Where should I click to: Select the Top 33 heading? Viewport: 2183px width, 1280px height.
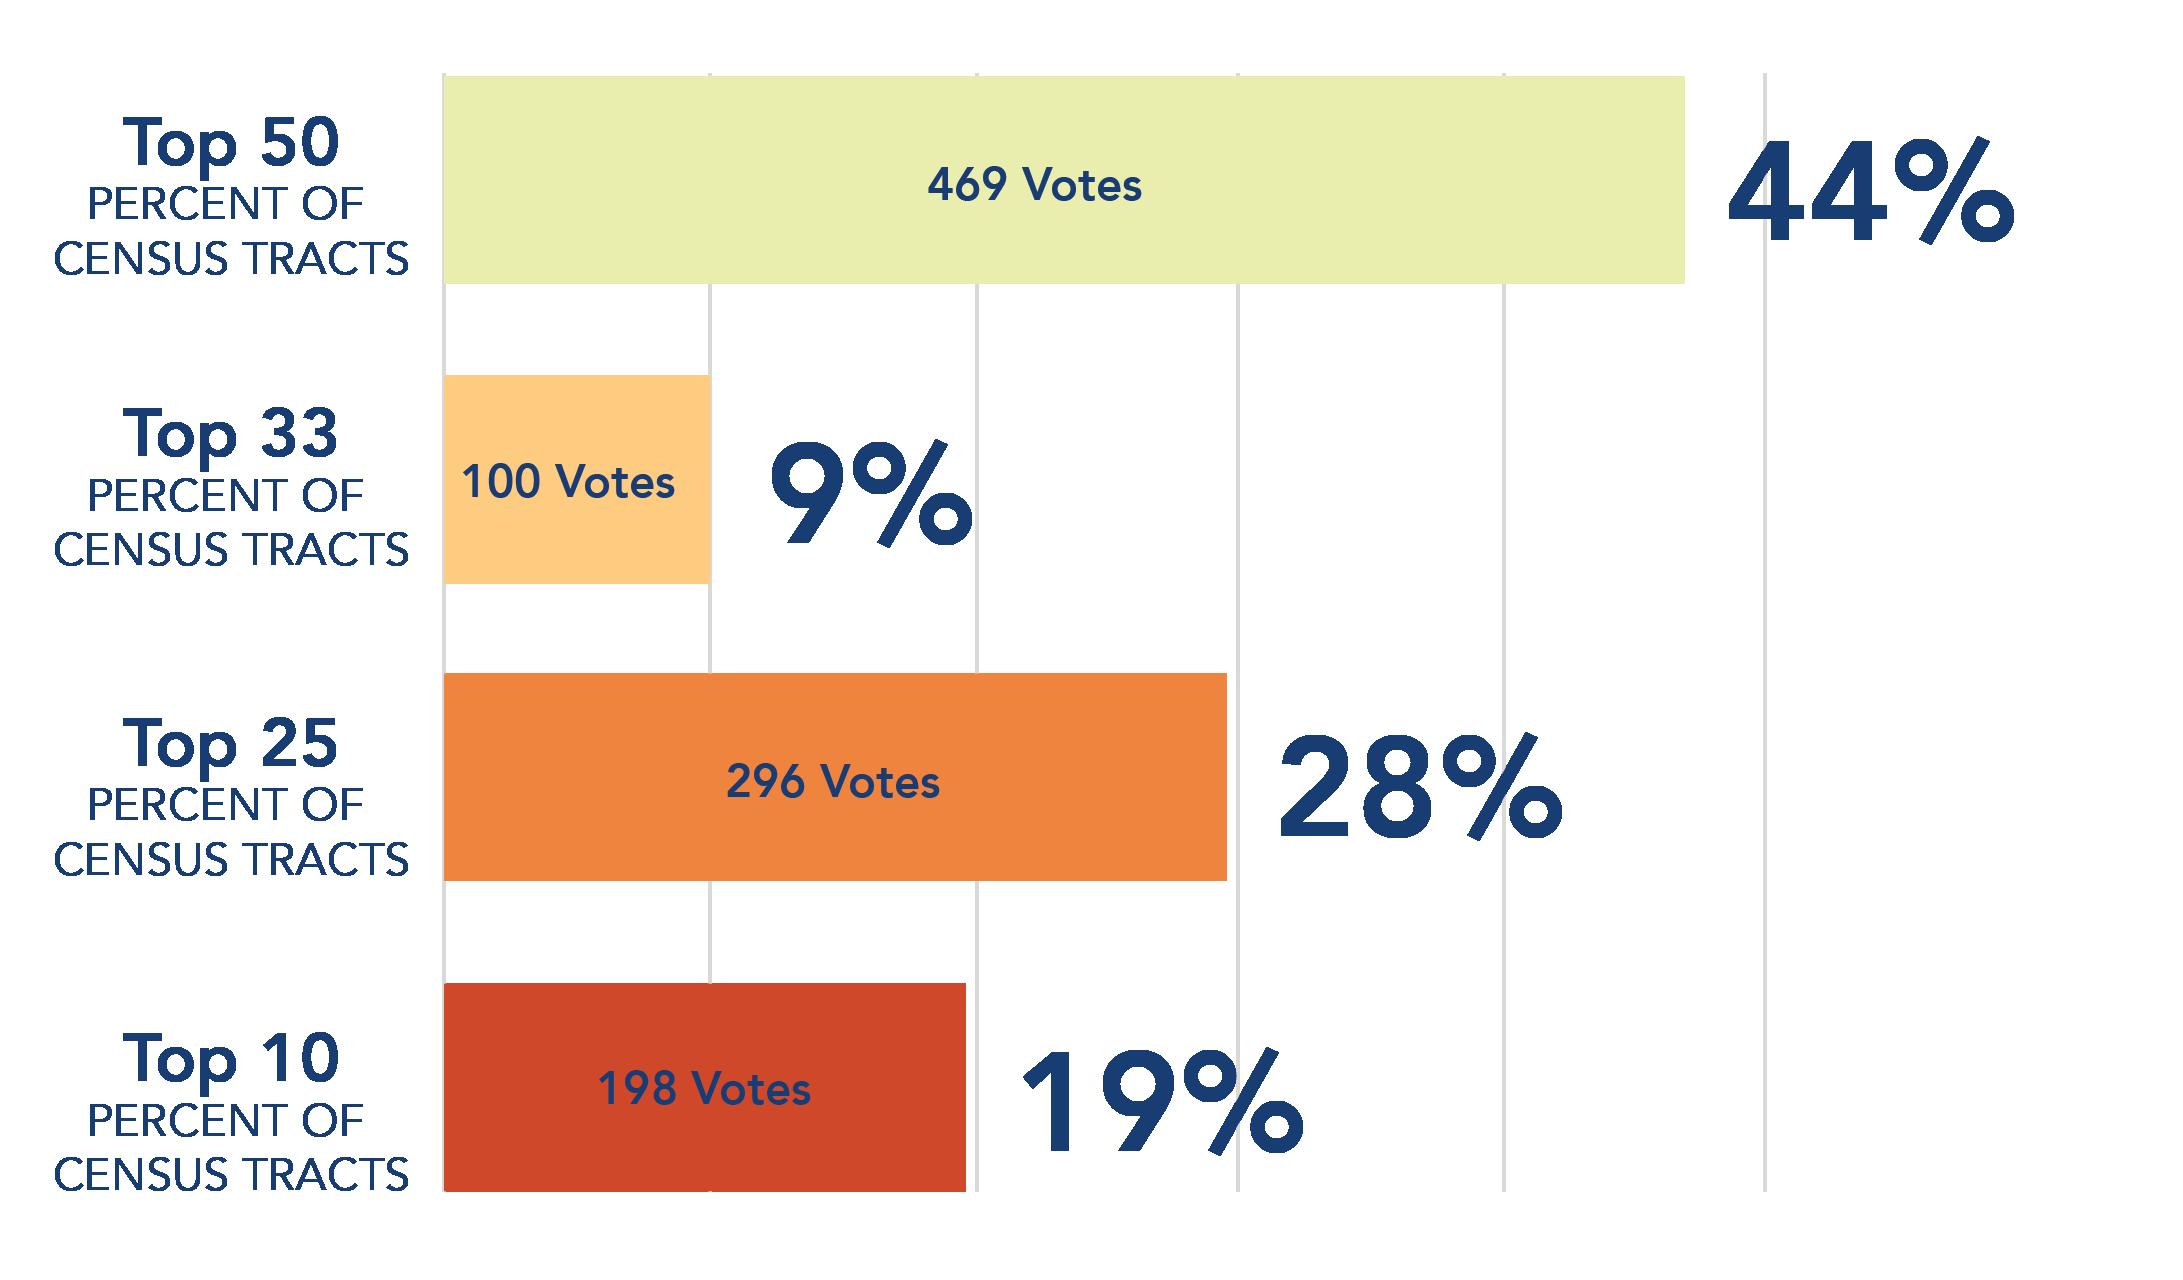coord(231,436)
